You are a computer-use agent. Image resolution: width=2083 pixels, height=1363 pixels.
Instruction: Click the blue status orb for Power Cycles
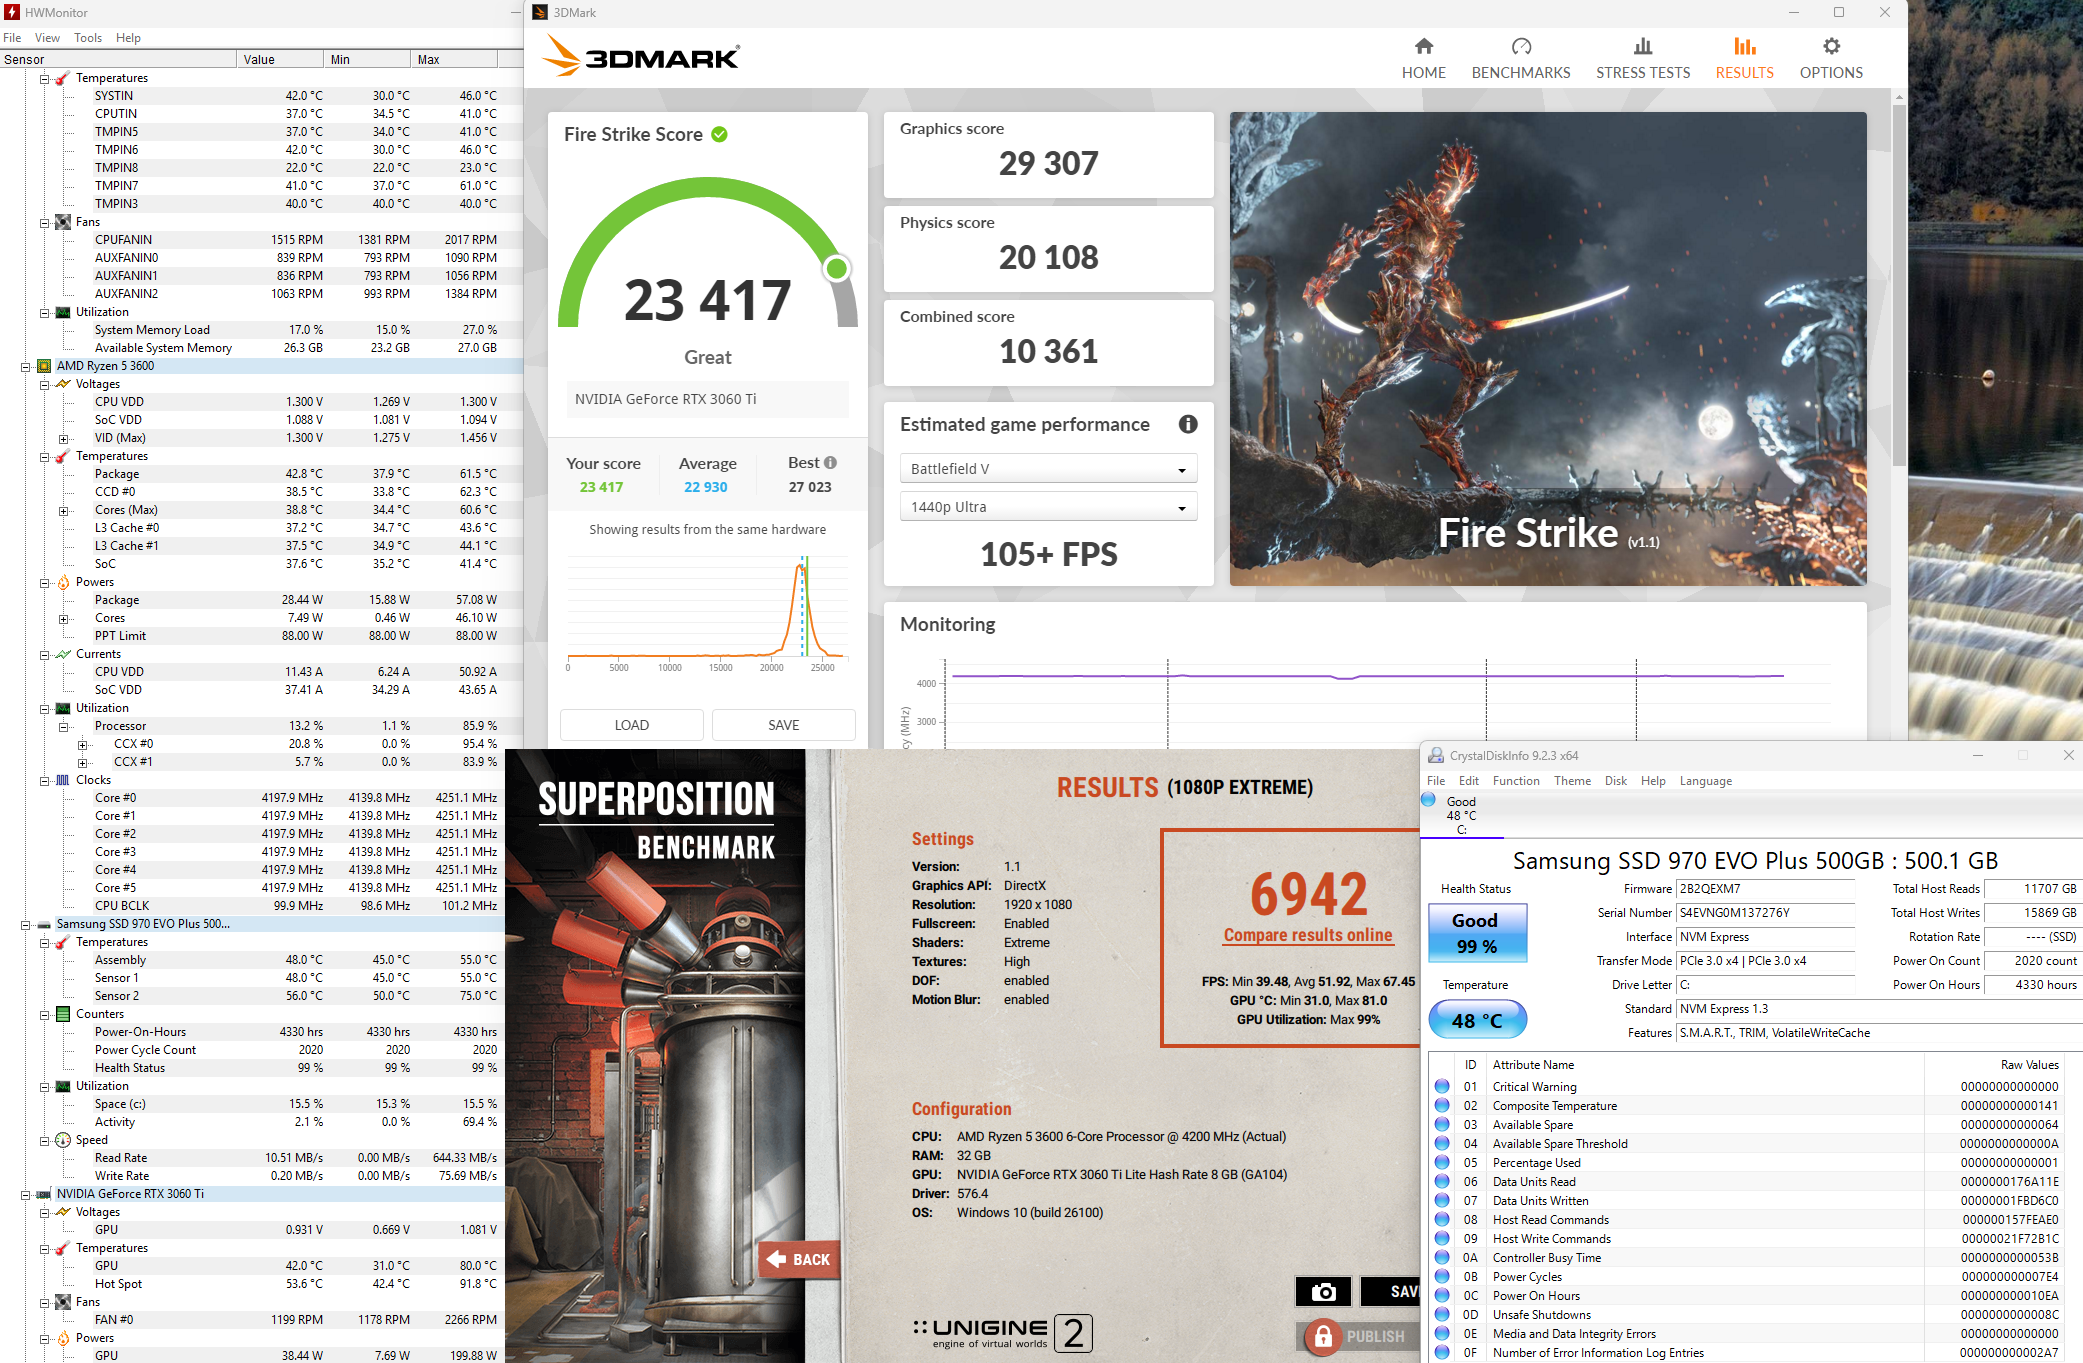[x=1442, y=1276]
